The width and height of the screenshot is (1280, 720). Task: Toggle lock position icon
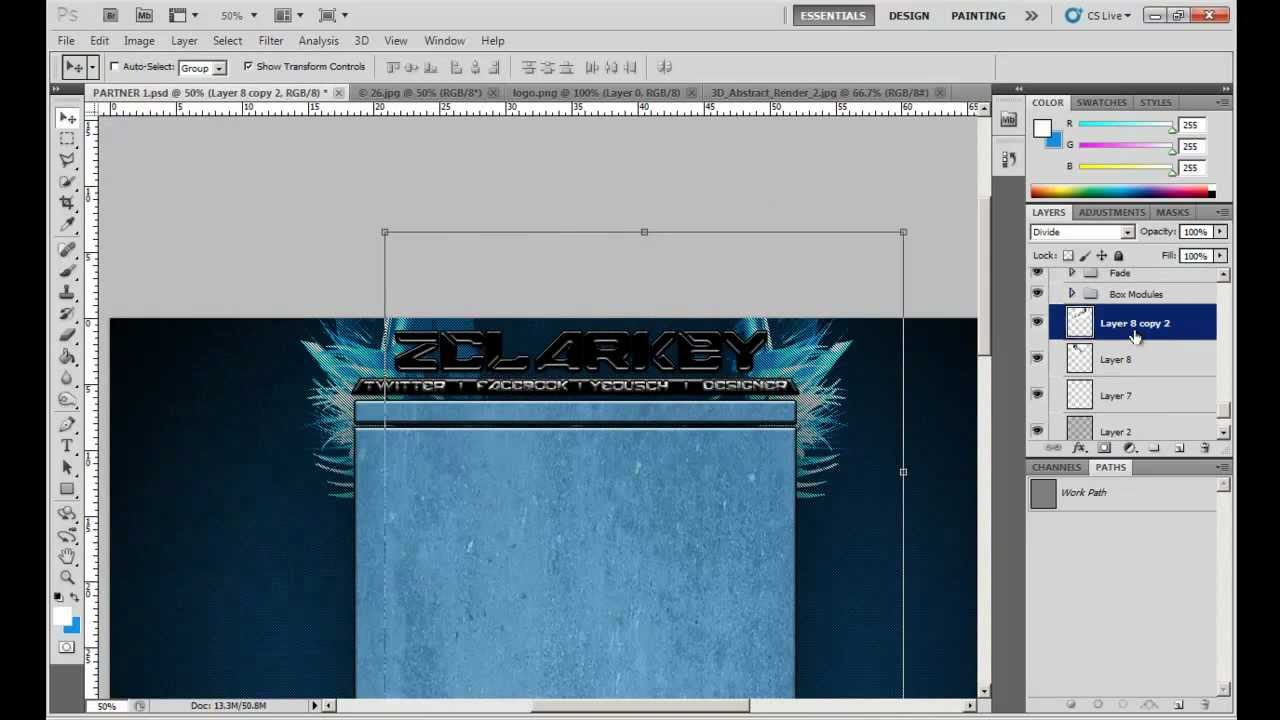click(1101, 256)
